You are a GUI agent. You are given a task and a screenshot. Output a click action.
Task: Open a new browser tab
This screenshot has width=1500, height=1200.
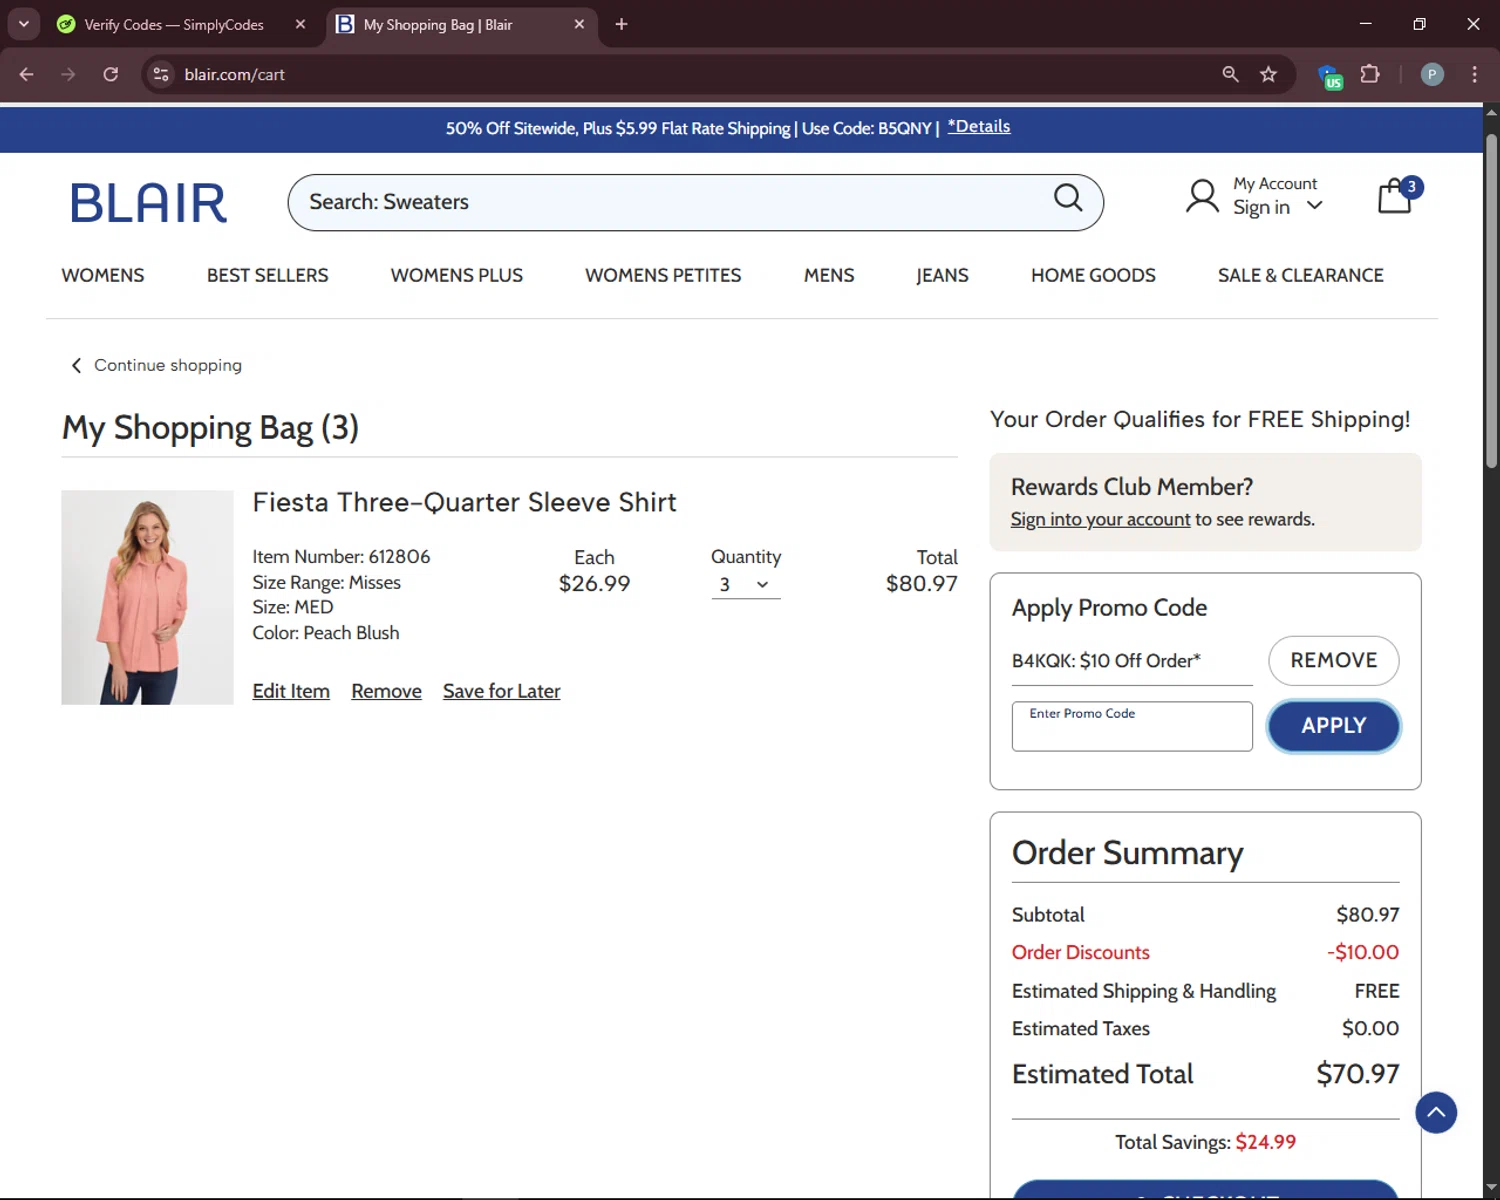(621, 24)
